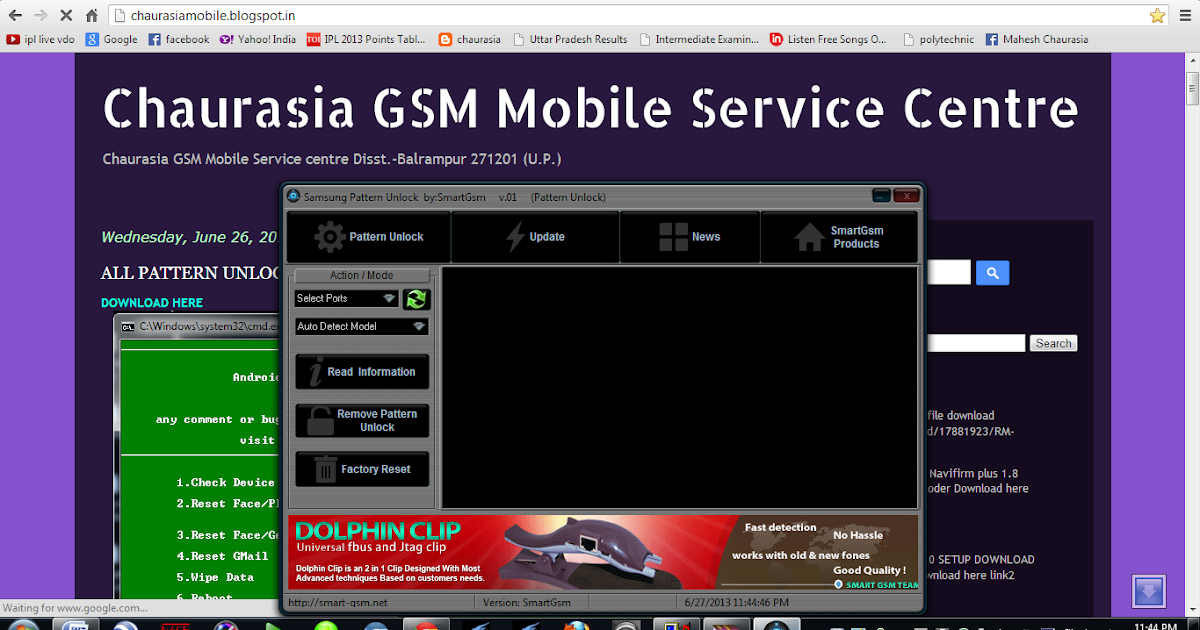Open the Yahoo! India bookmark

[x=258, y=40]
